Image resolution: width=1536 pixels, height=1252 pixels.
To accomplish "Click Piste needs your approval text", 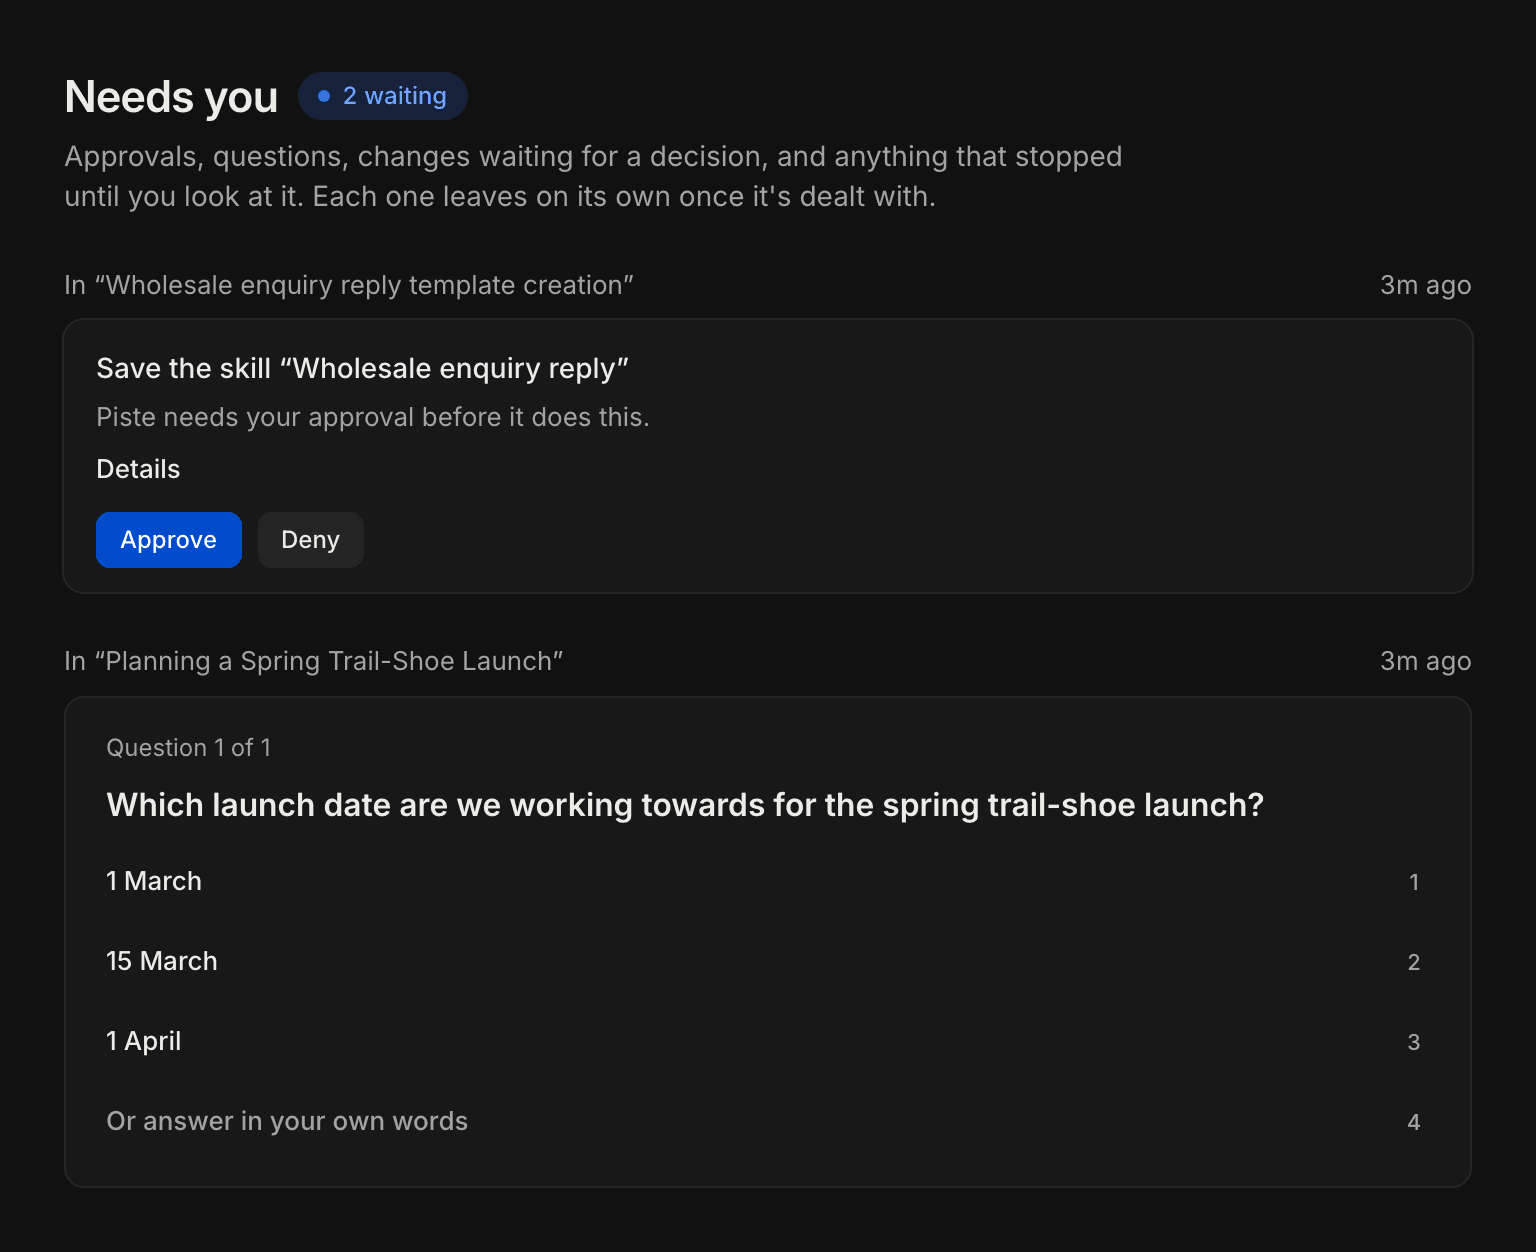I will (x=373, y=417).
